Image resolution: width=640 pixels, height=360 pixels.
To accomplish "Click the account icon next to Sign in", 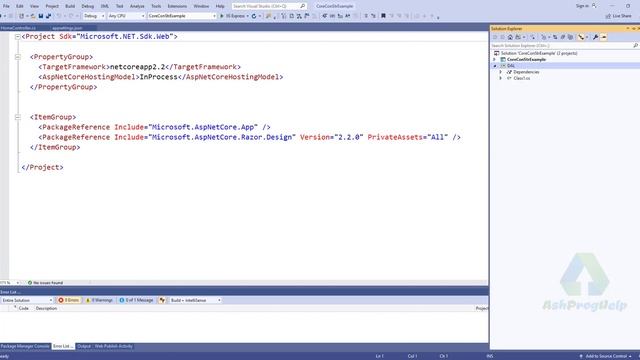I will [594, 6].
